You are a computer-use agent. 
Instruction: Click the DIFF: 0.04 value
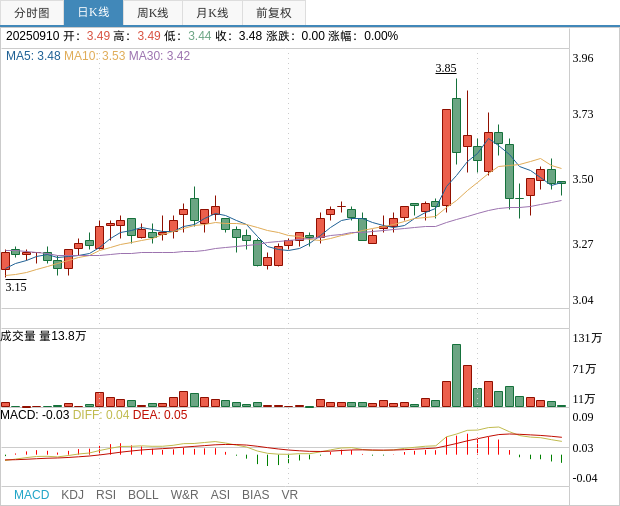pos(101,415)
